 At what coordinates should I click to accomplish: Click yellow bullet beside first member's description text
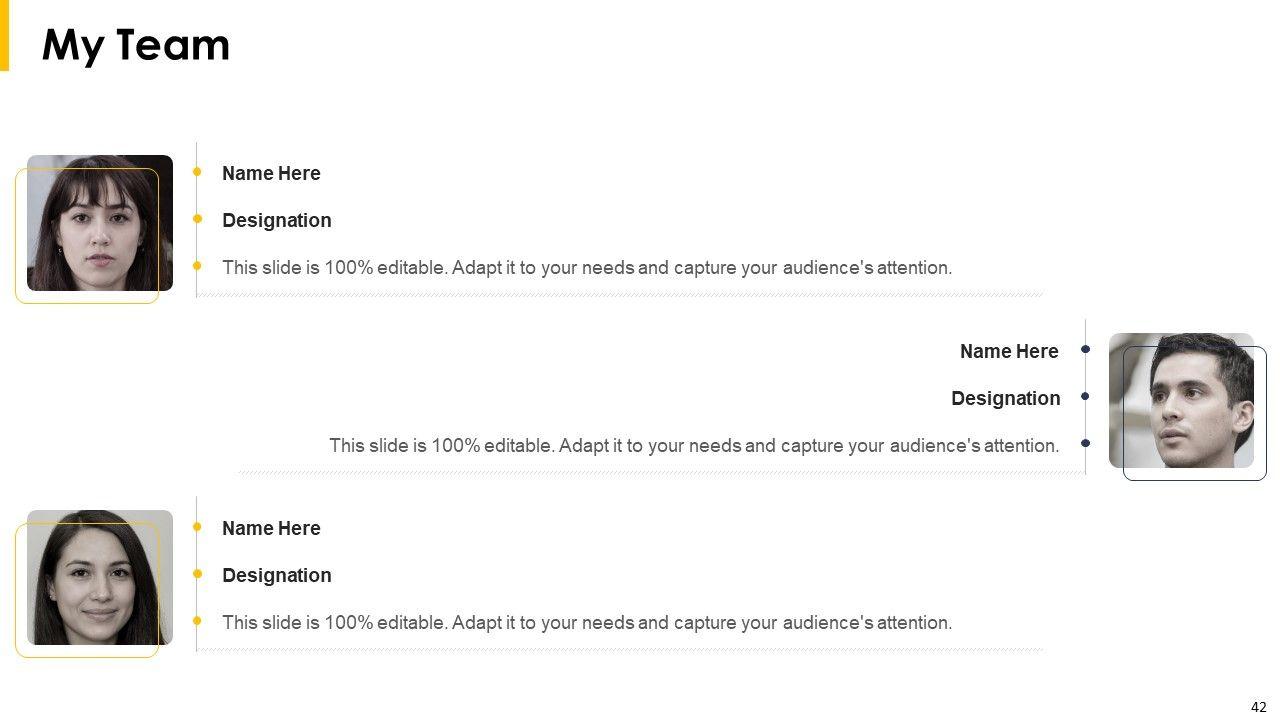(x=197, y=266)
